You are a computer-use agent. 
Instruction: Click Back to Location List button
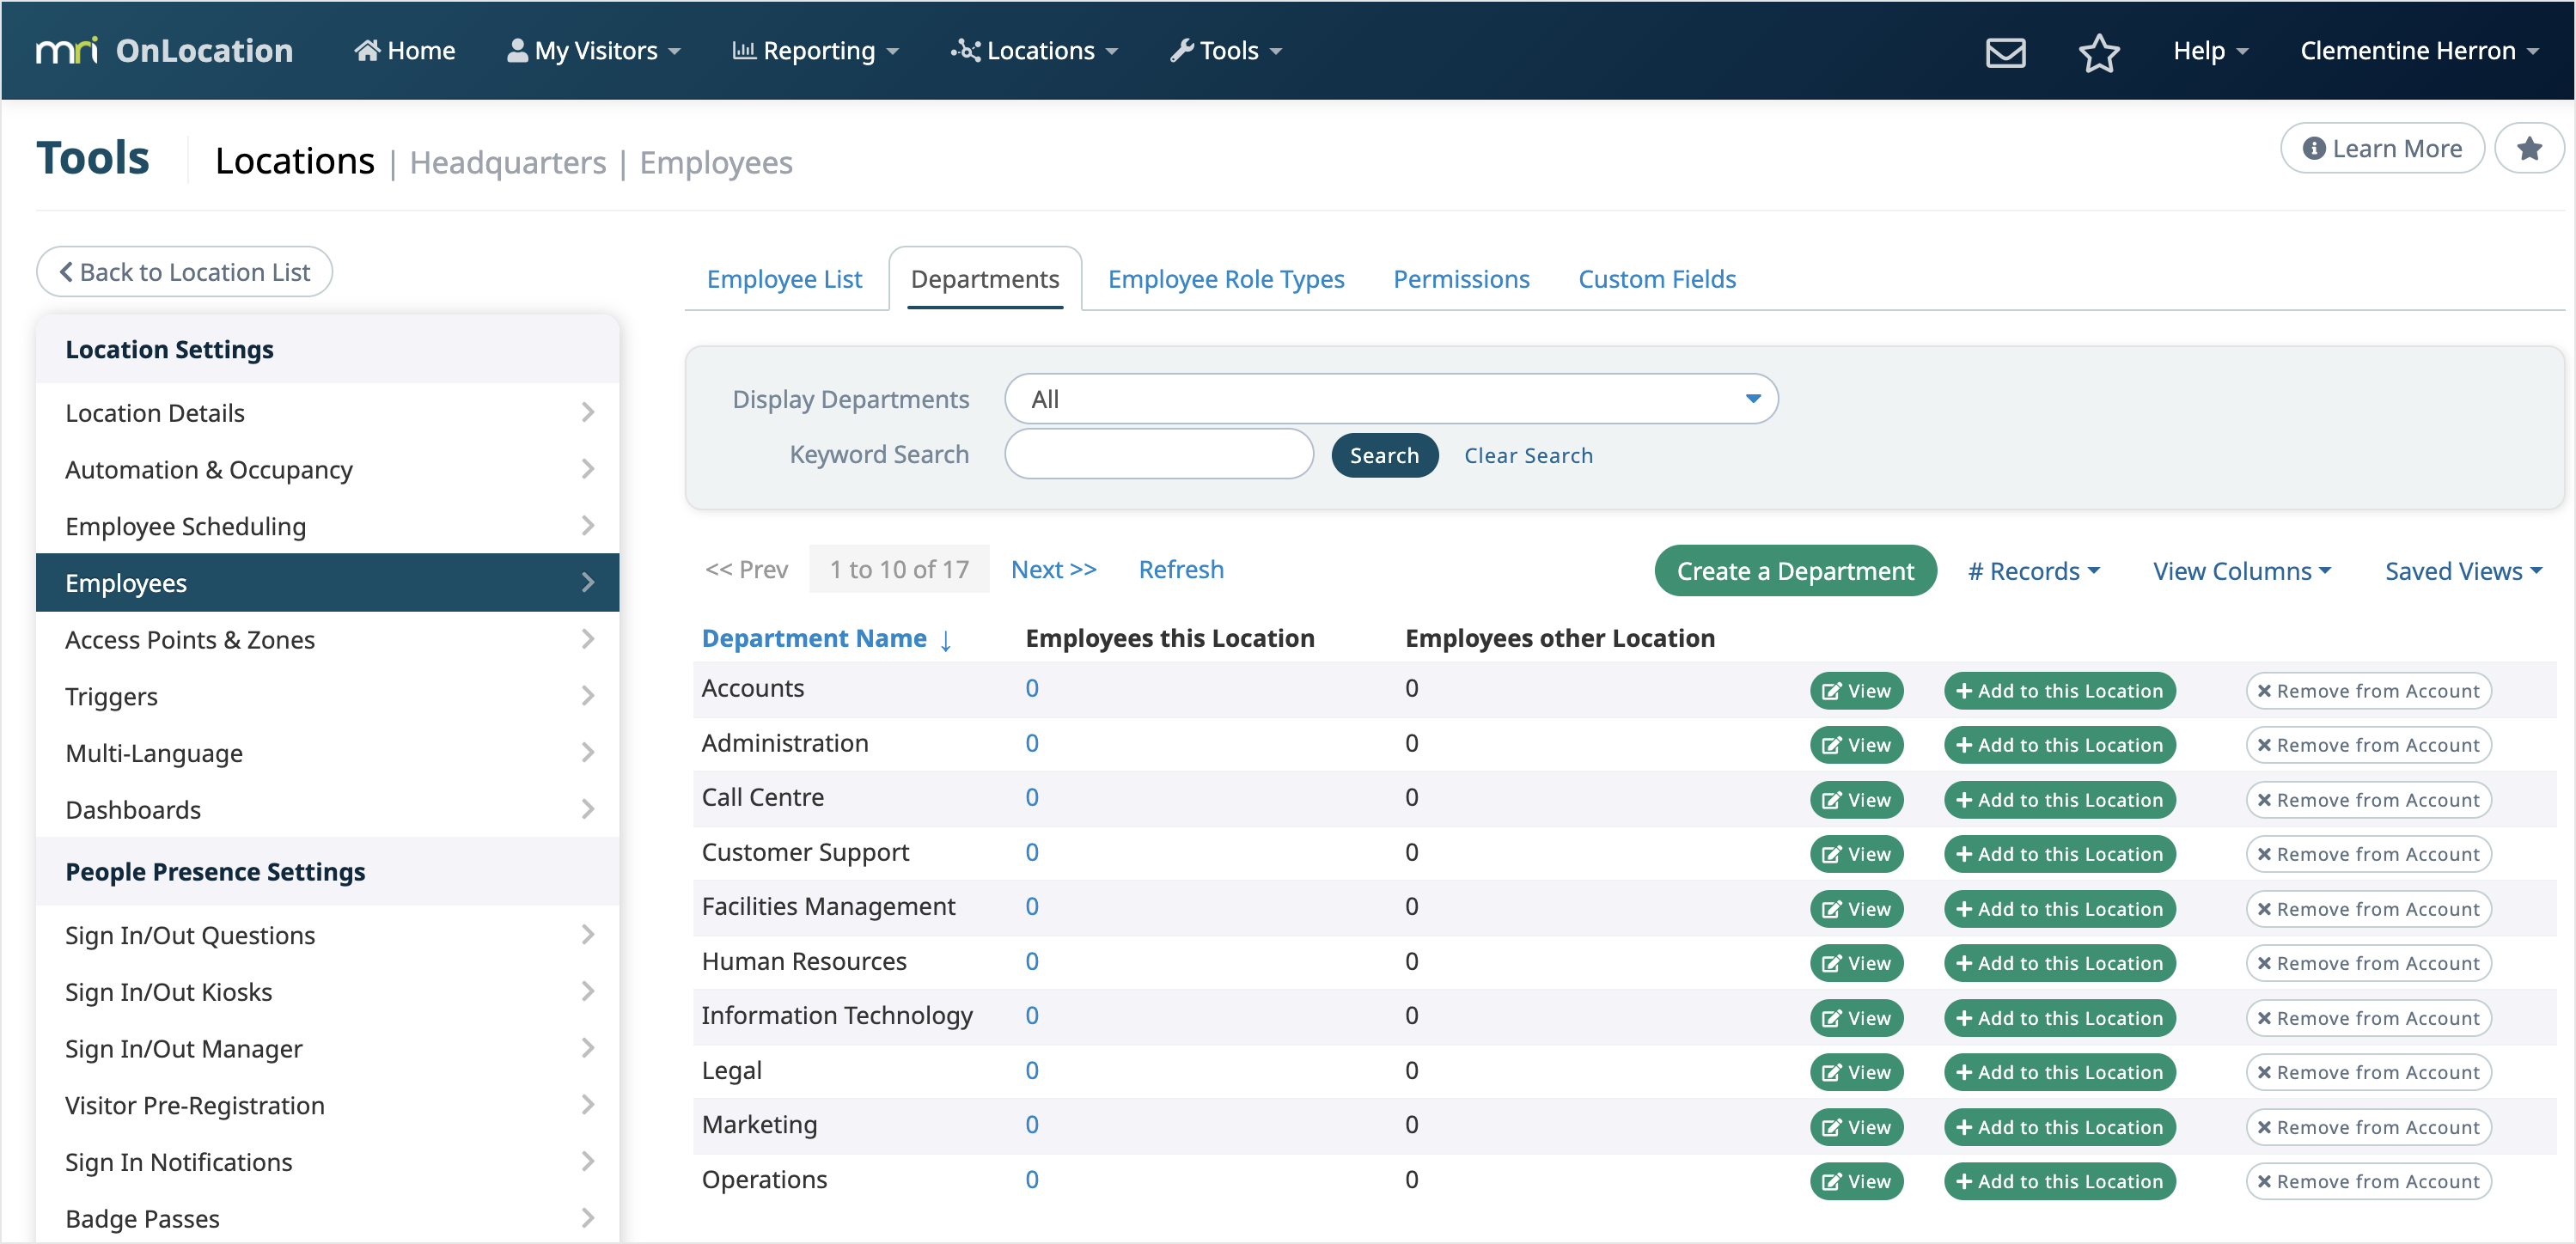click(x=184, y=272)
